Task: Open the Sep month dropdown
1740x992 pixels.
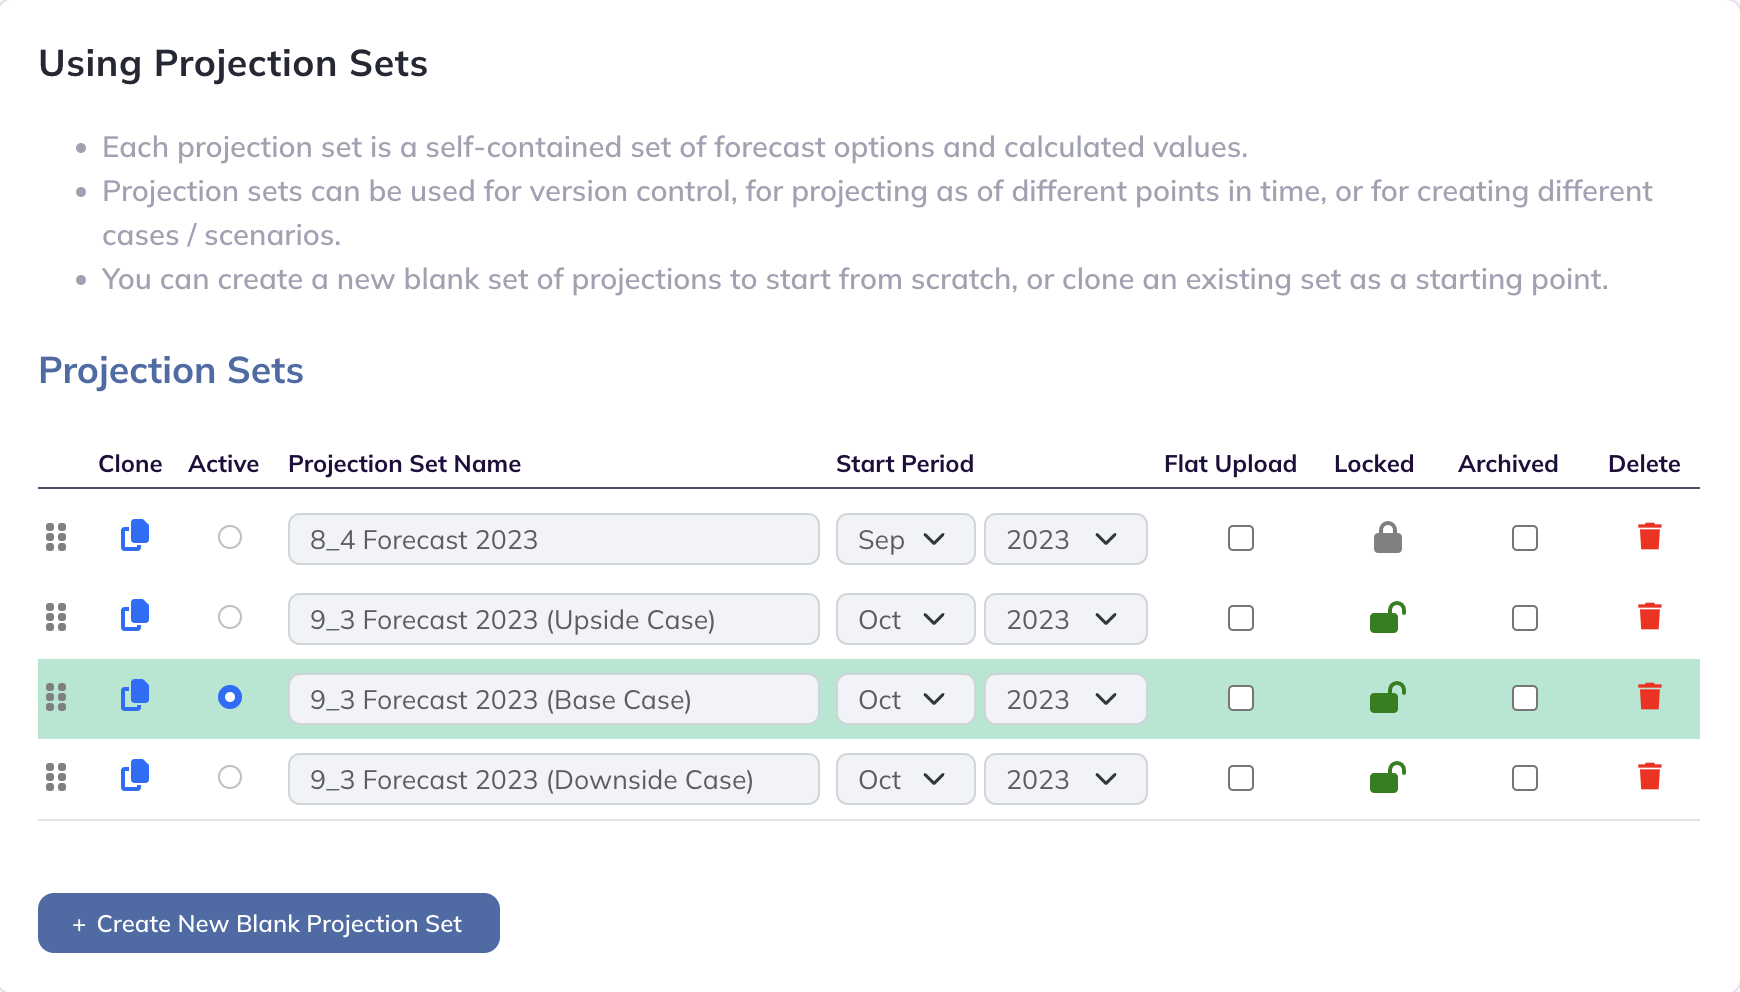Action: 905,539
